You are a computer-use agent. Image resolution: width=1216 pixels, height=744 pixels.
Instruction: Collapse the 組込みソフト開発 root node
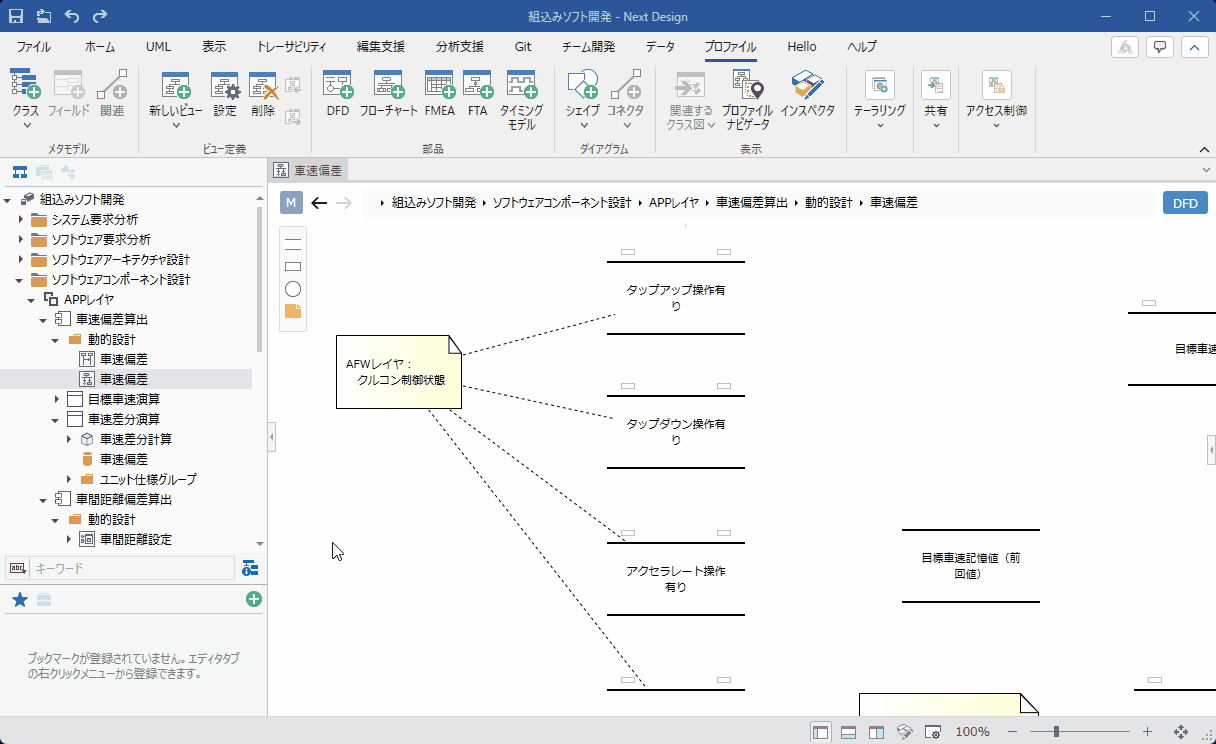pos(8,200)
